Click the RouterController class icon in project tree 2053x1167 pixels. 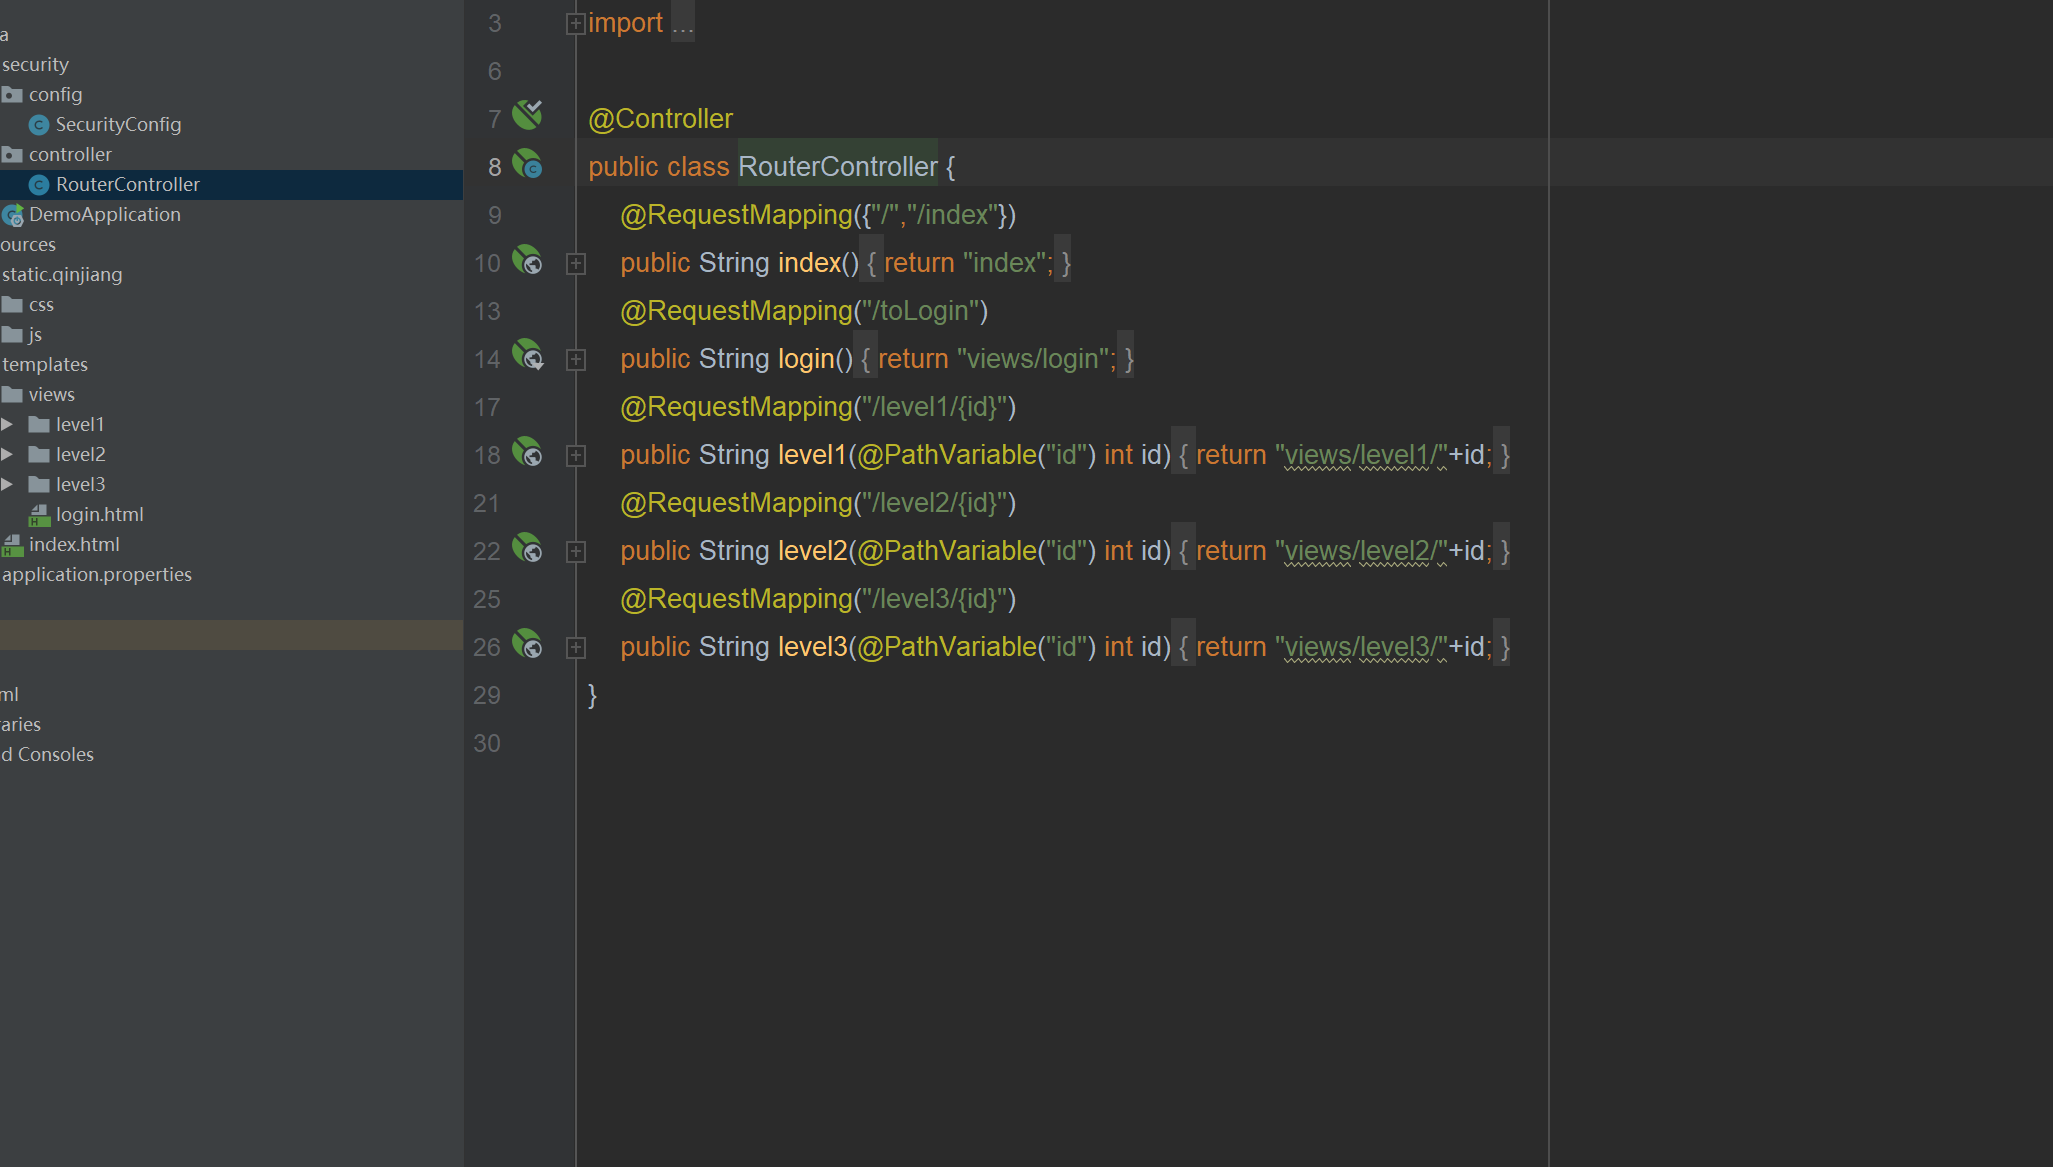click(39, 185)
